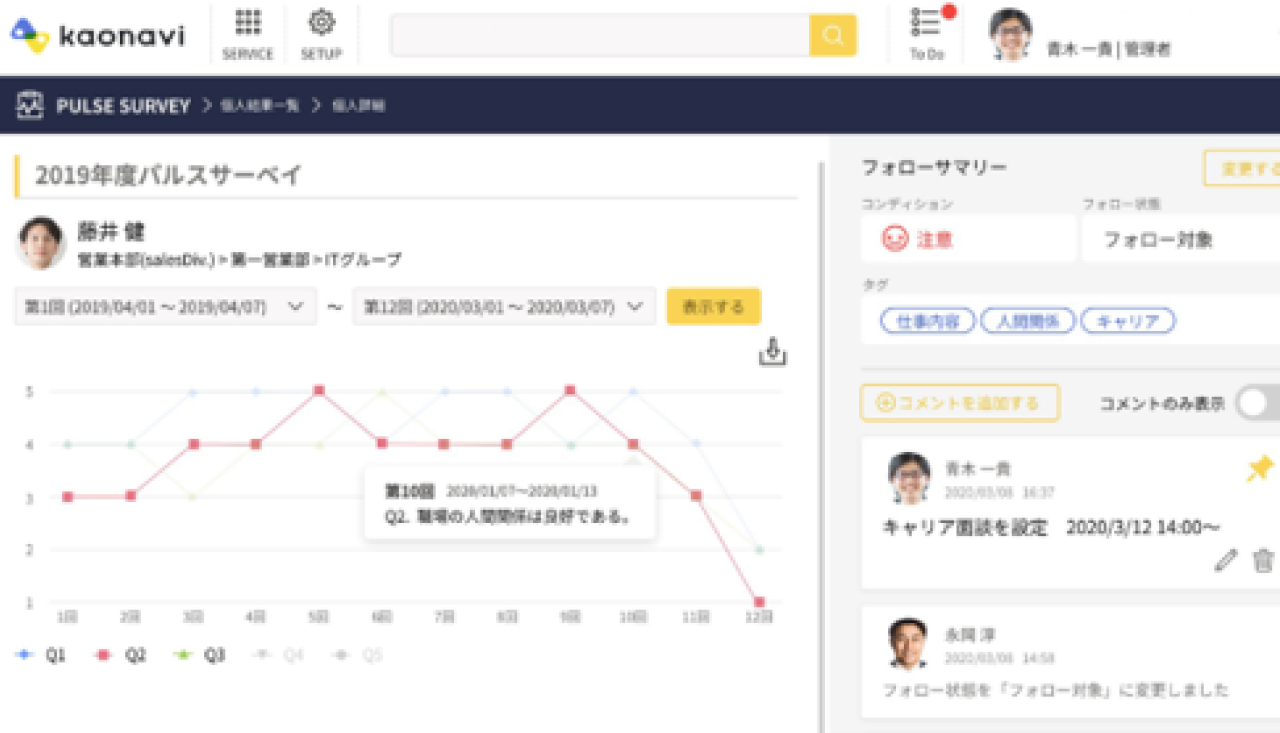Click the 第10回 tooltip on the chart
The height and width of the screenshot is (733, 1280).
(x=510, y=504)
